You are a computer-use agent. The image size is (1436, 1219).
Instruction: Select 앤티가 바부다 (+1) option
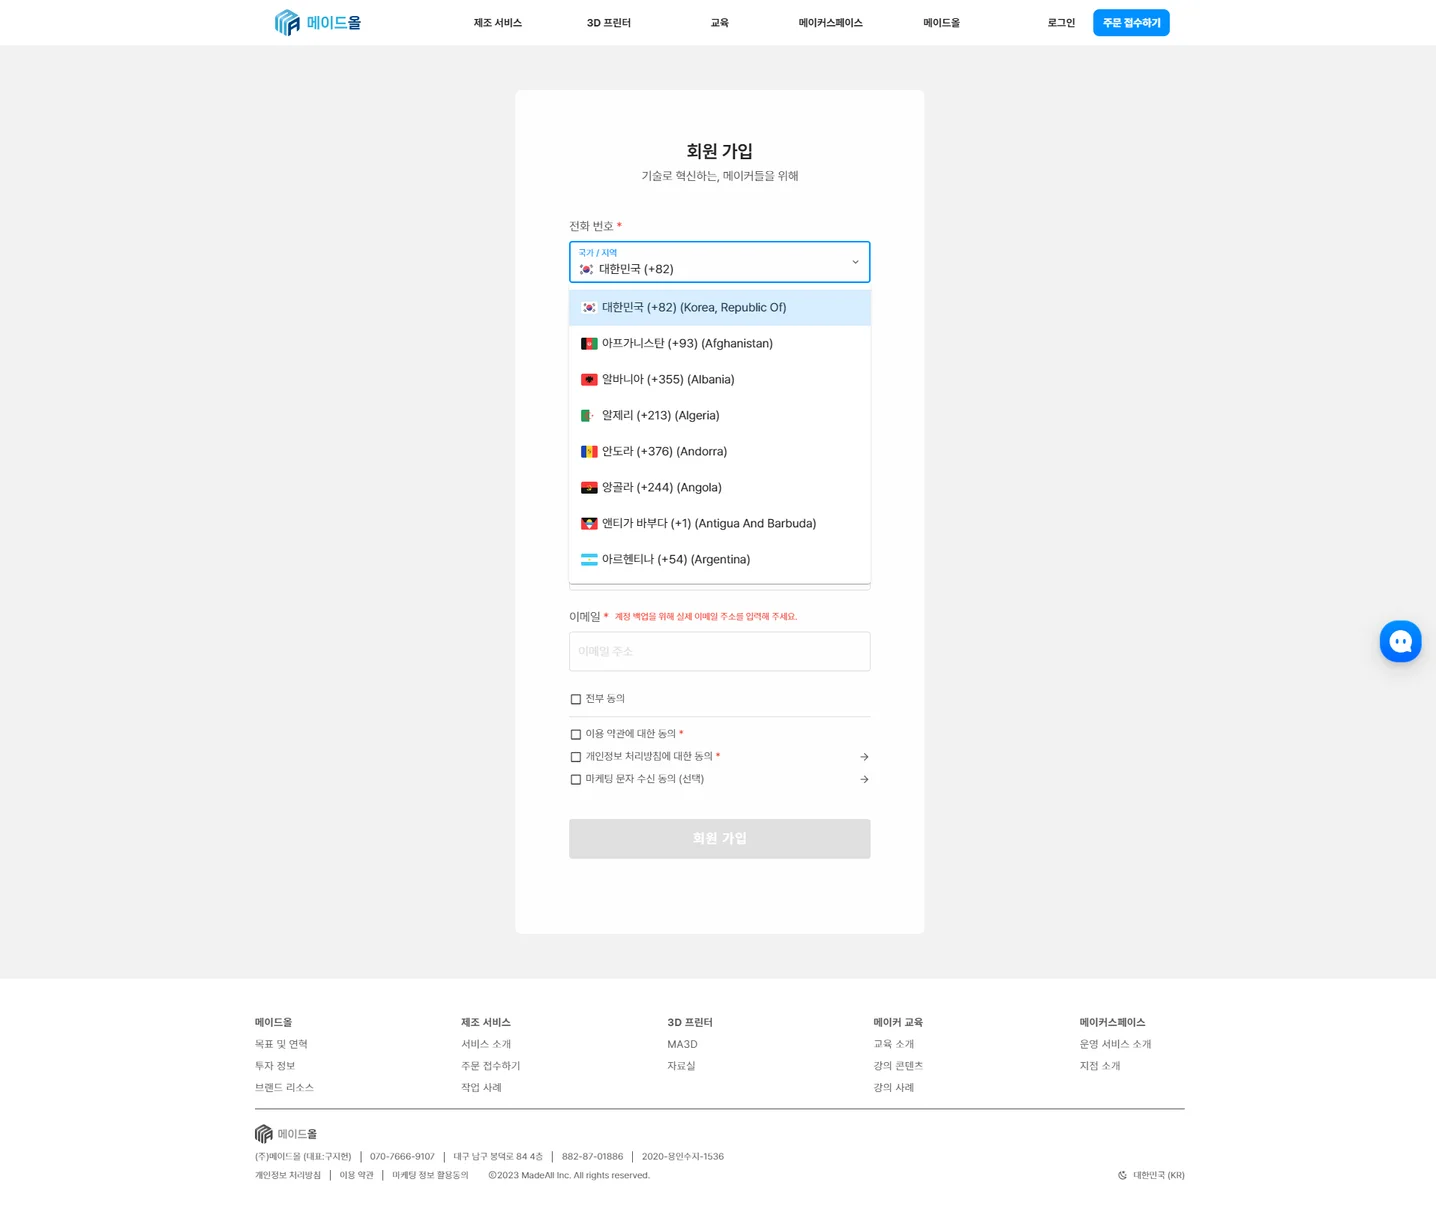pyautogui.click(x=719, y=524)
